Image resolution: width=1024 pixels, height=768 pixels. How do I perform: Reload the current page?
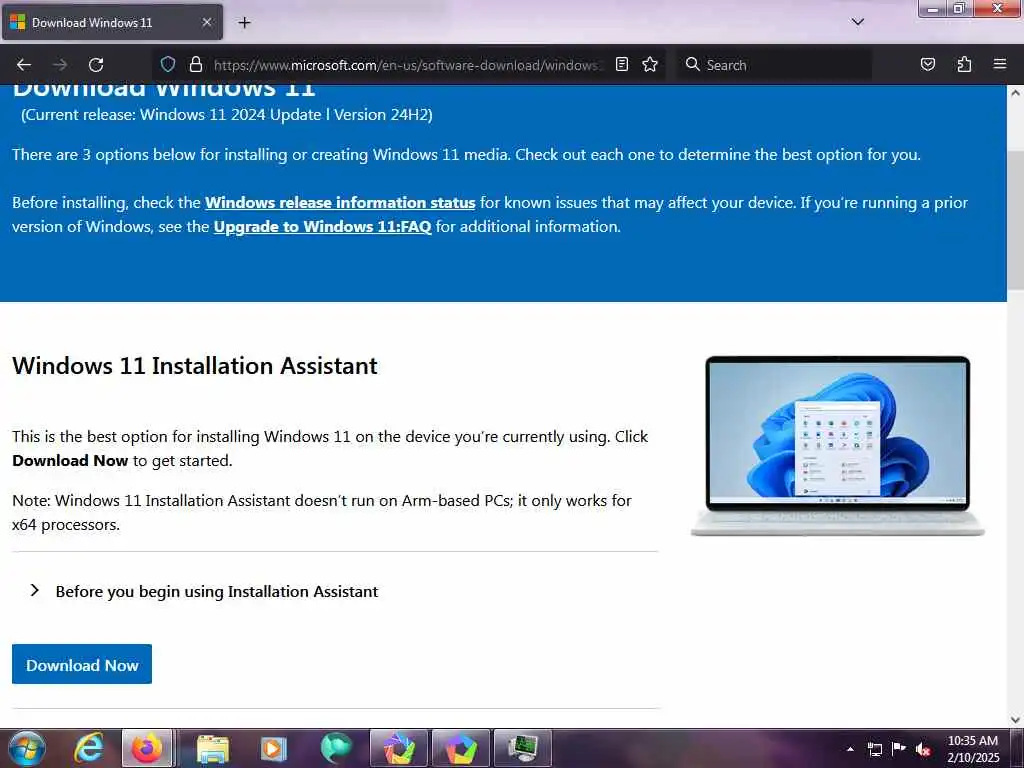tap(96, 65)
